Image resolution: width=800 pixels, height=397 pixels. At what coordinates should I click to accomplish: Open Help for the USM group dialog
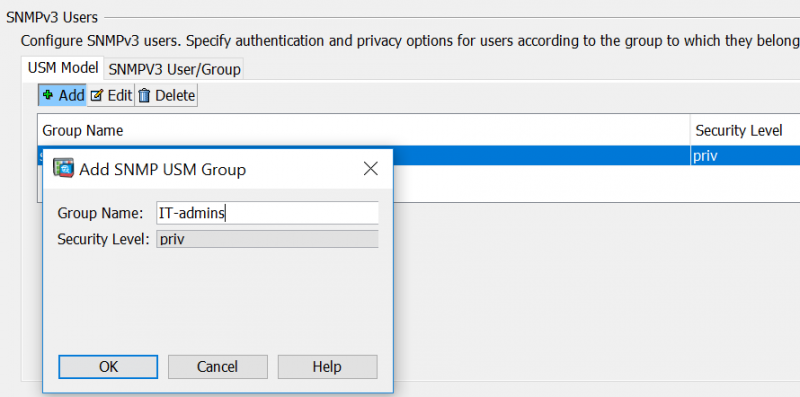pyautogui.click(x=327, y=367)
